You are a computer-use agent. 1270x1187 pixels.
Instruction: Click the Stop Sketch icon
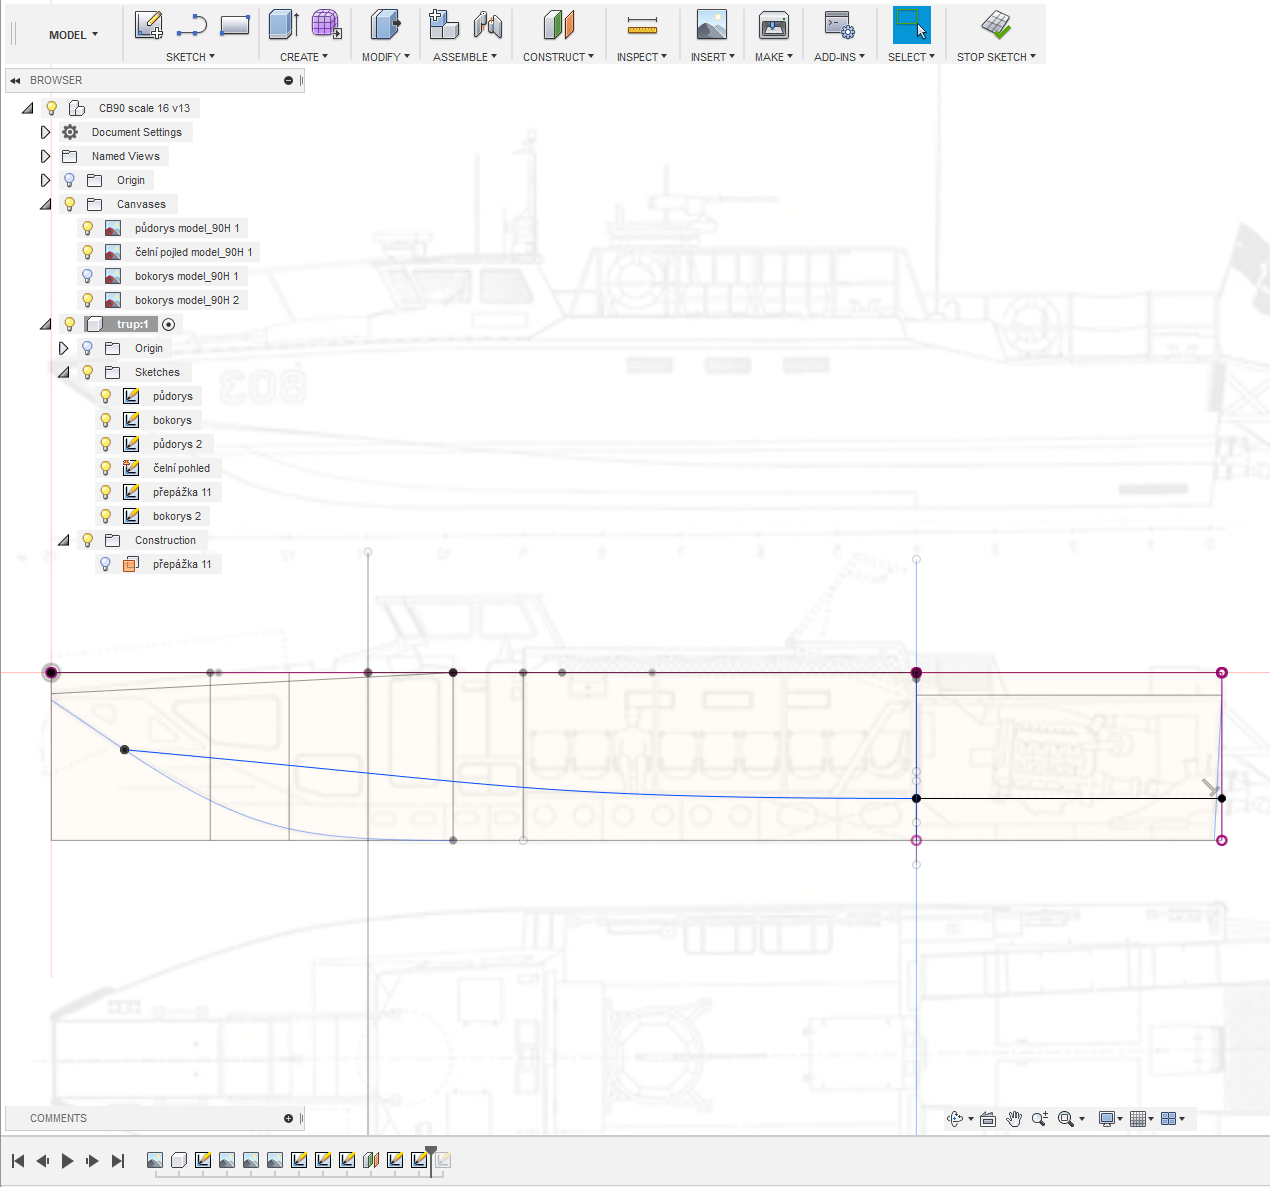click(996, 25)
